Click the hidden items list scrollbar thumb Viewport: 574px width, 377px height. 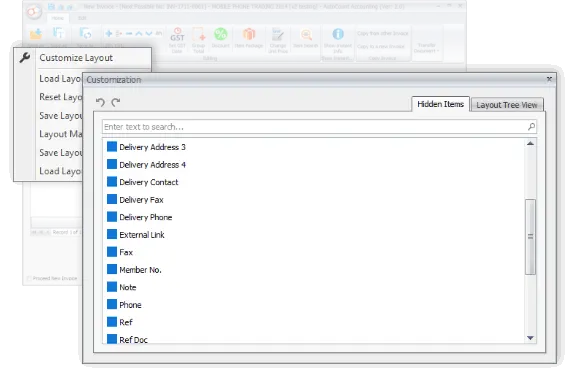click(530, 236)
